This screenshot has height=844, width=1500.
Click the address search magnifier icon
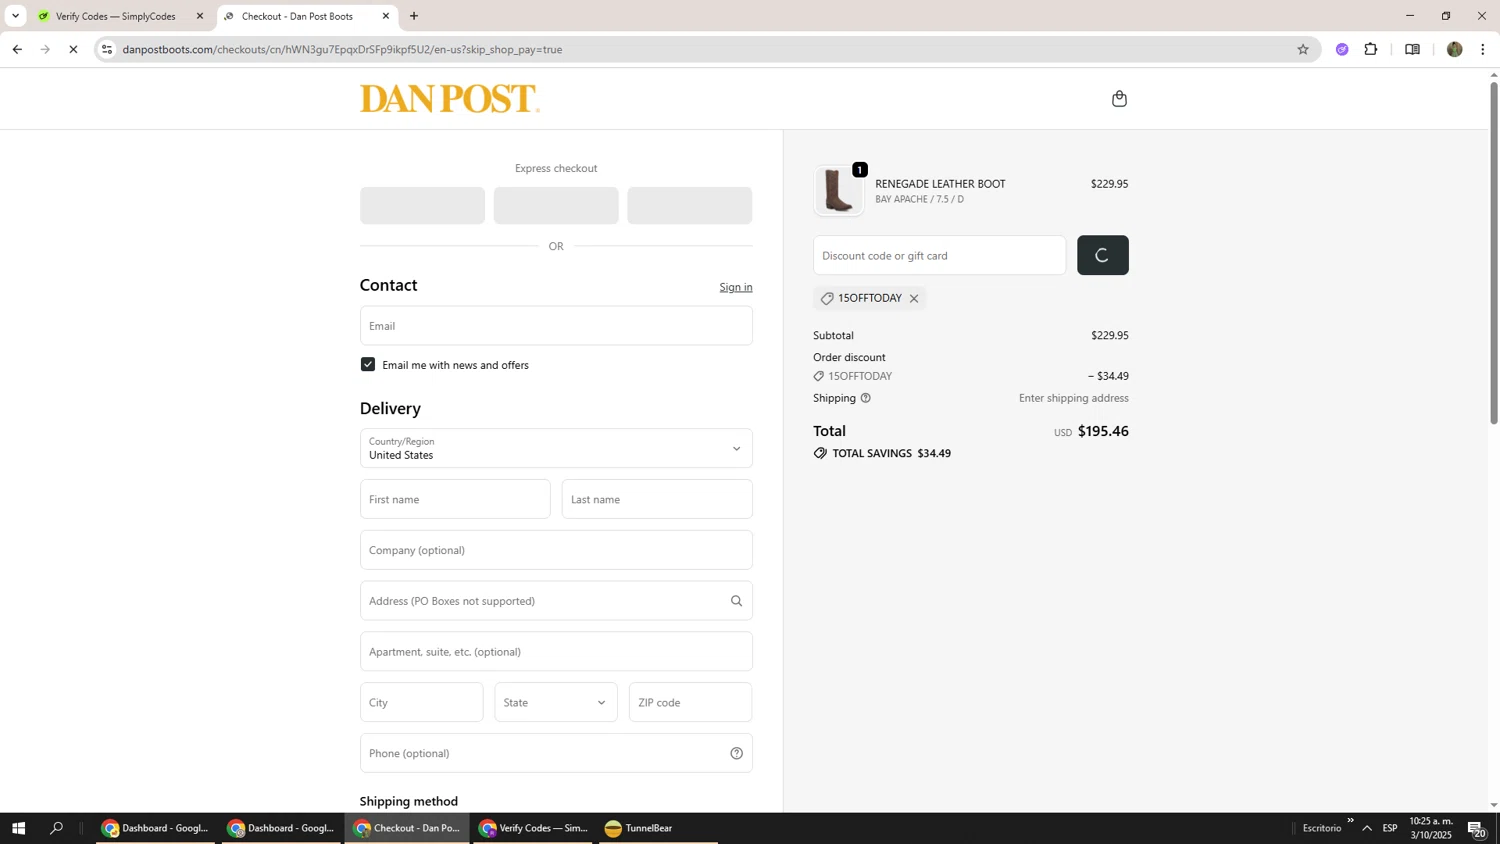coord(736,601)
